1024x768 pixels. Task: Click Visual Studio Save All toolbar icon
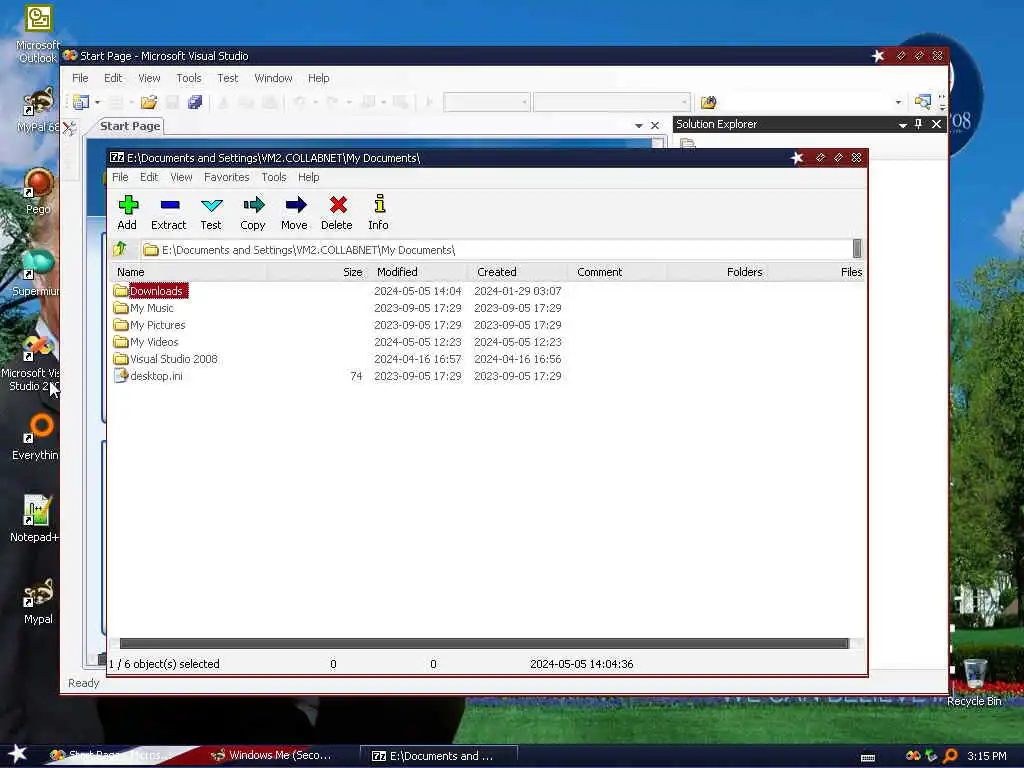[195, 102]
